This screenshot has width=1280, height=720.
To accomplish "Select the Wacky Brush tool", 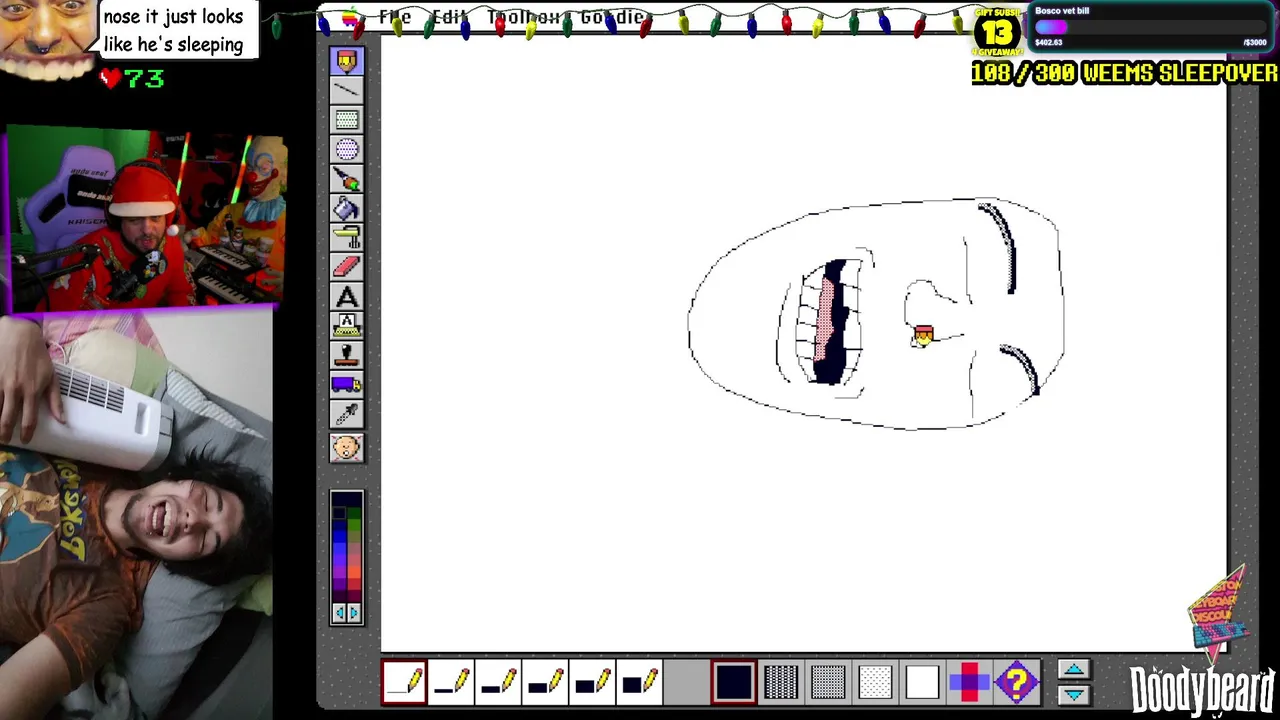I will tap(347, 179).
